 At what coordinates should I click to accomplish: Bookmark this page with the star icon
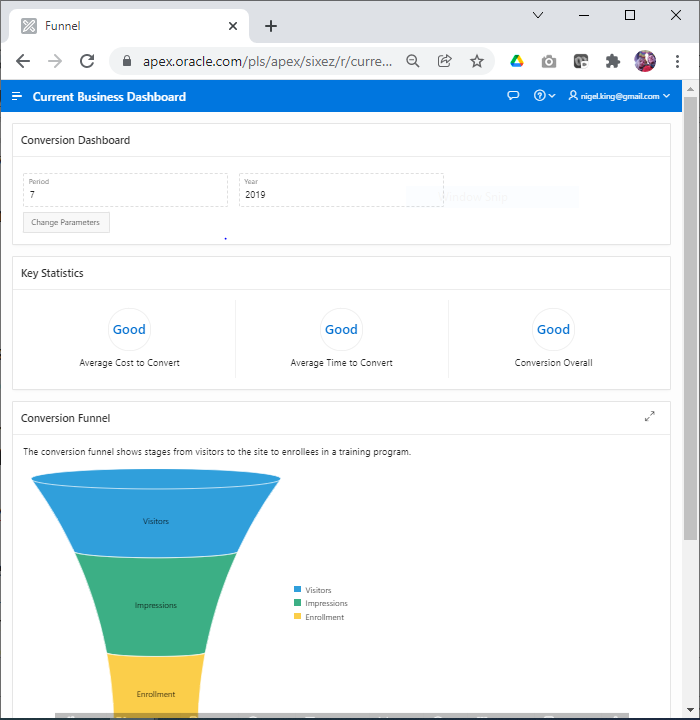477,61
